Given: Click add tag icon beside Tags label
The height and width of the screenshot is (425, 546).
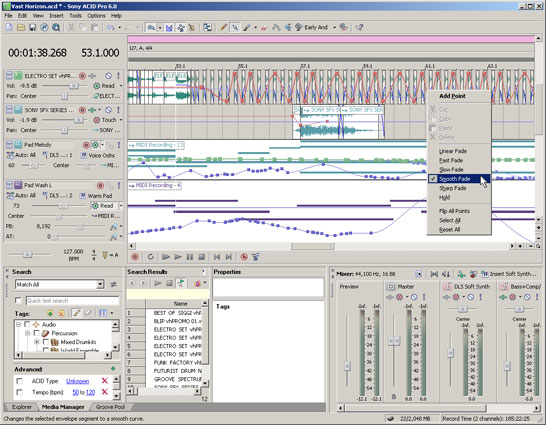Looking at the screenshot, I should click(50, 313).
